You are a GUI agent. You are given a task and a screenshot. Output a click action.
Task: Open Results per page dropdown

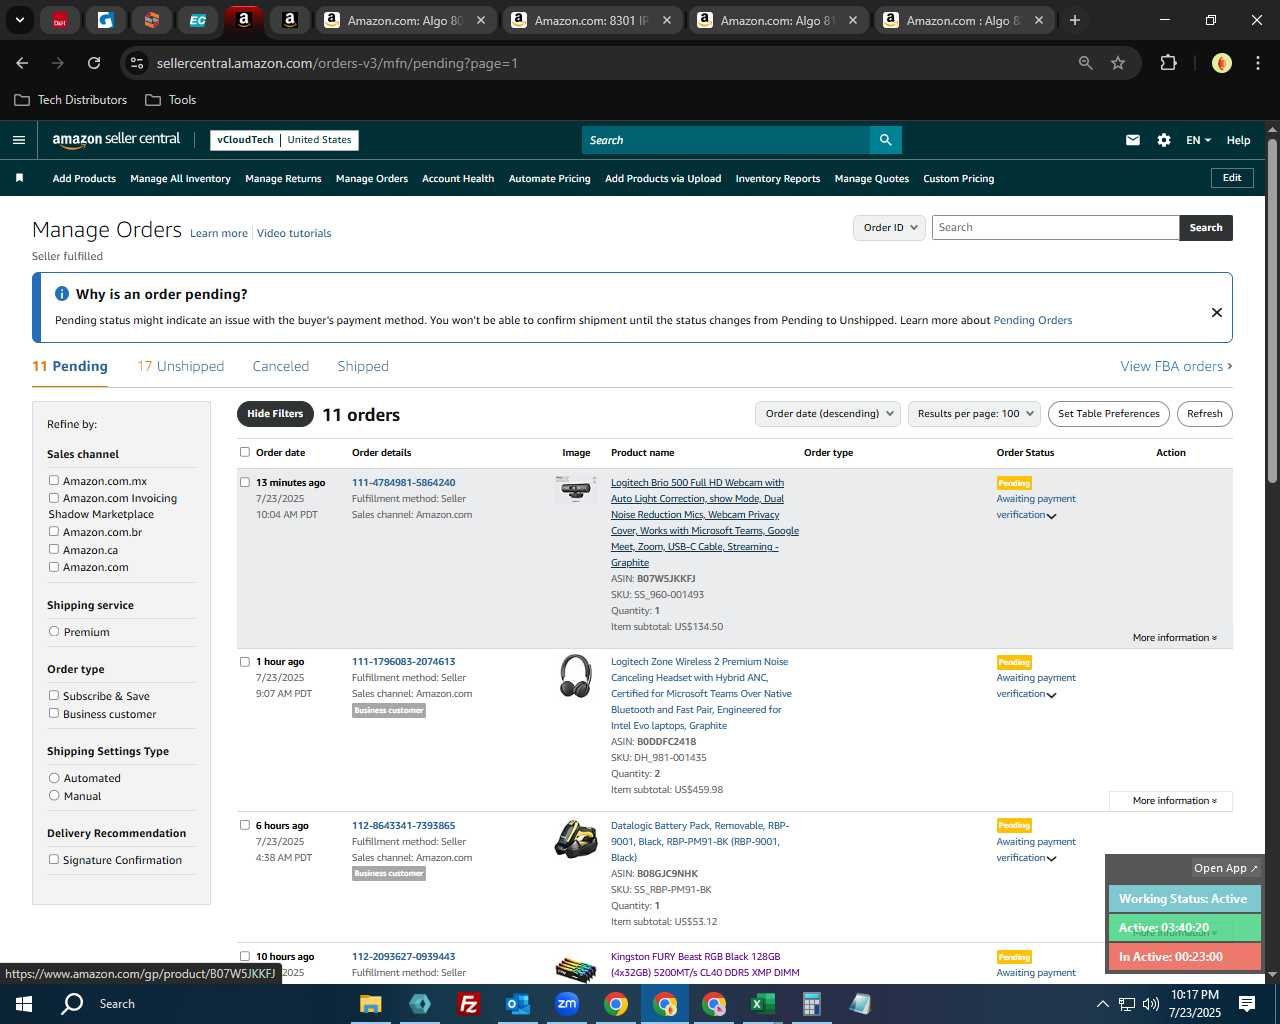click(975, 414)
